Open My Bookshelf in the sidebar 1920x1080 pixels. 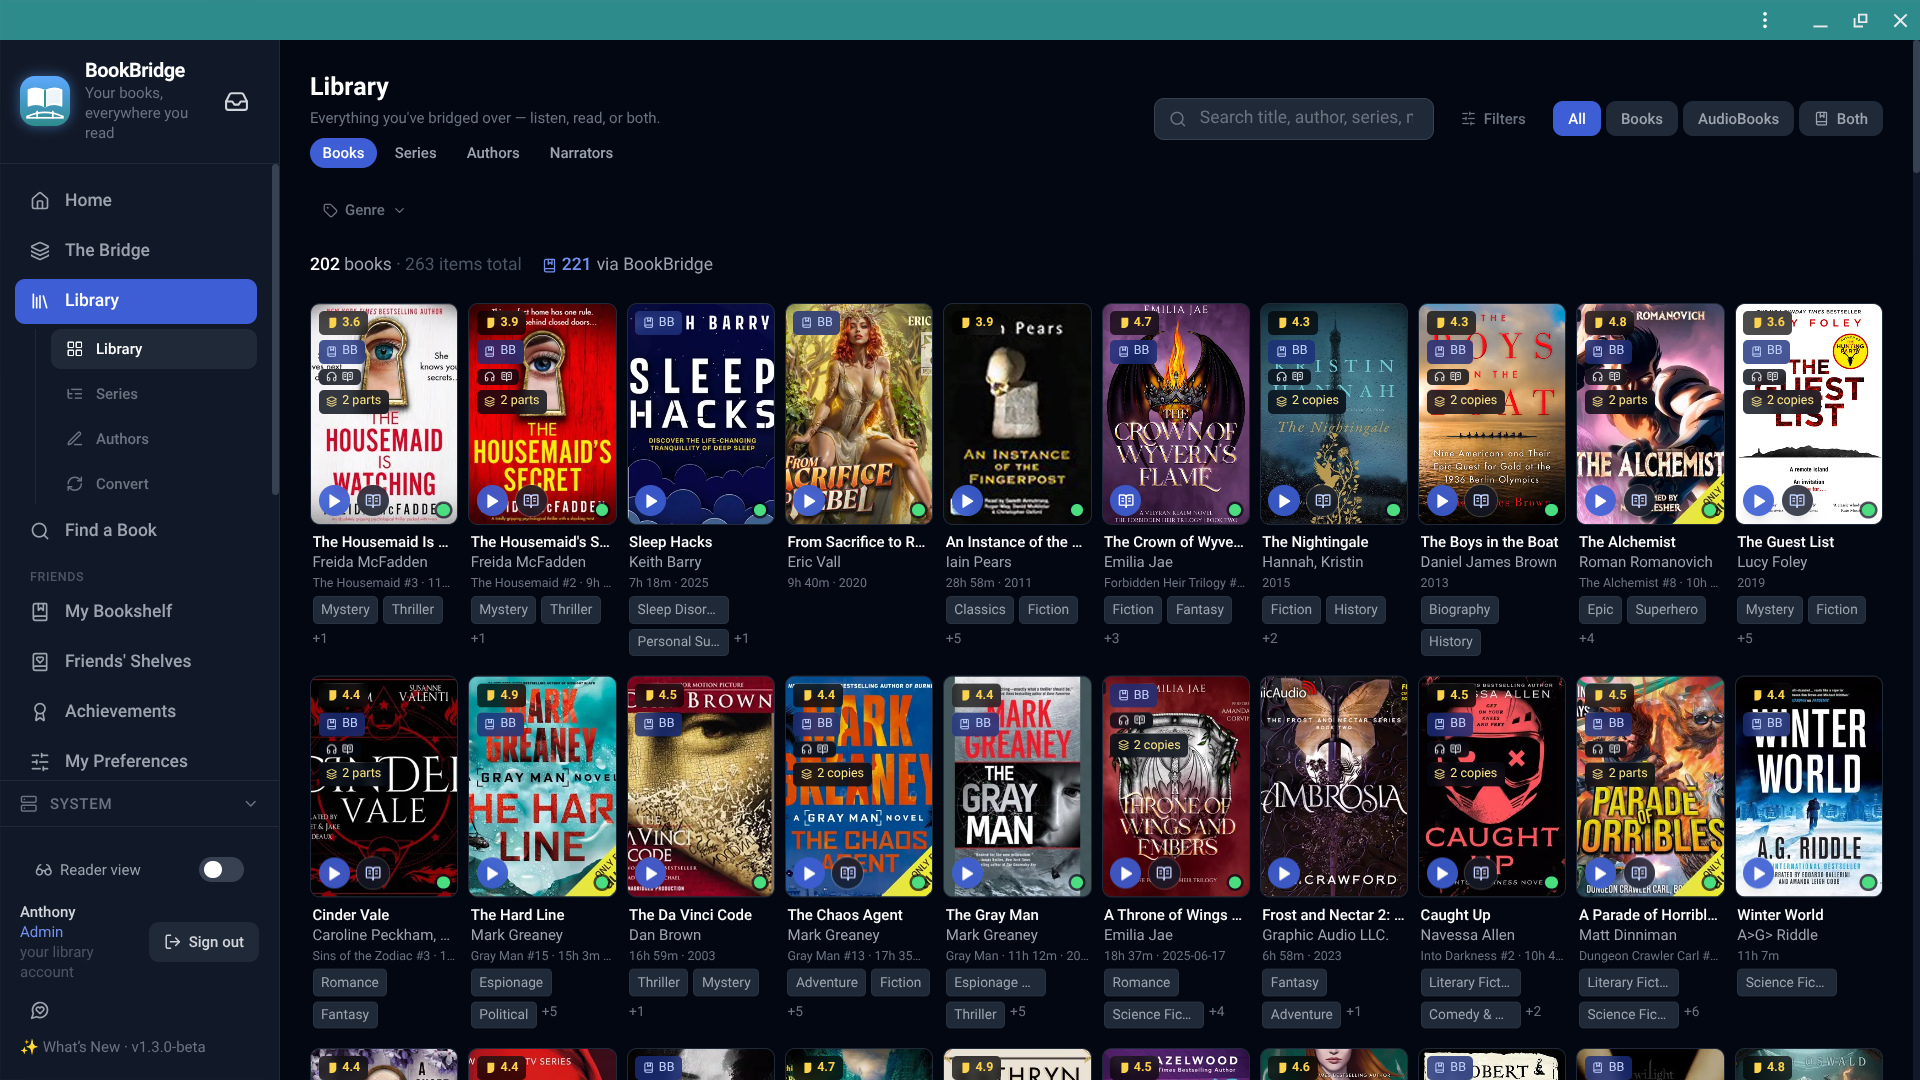(x=136, y=611)
